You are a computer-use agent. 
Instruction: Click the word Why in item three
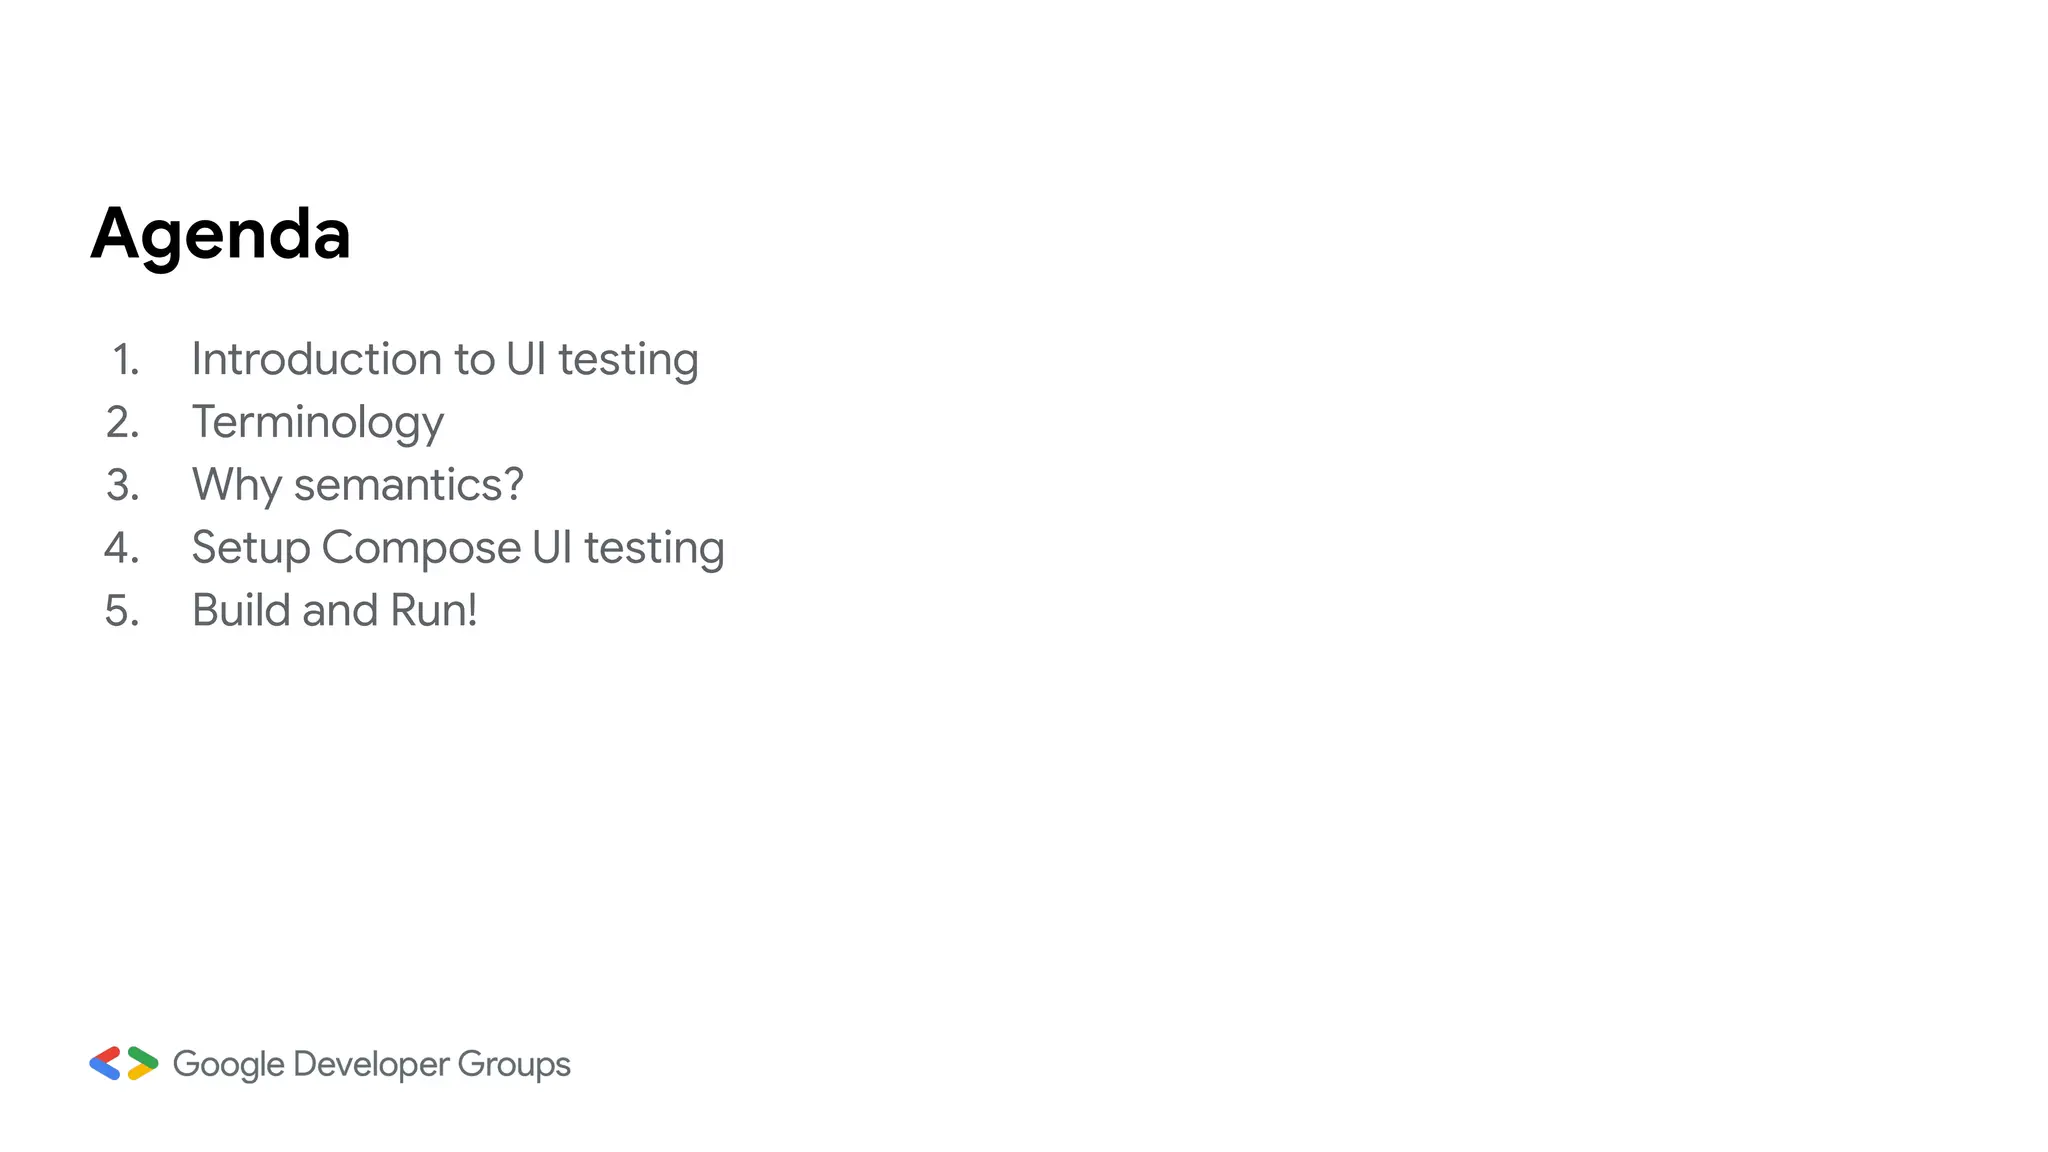point(237,485)
